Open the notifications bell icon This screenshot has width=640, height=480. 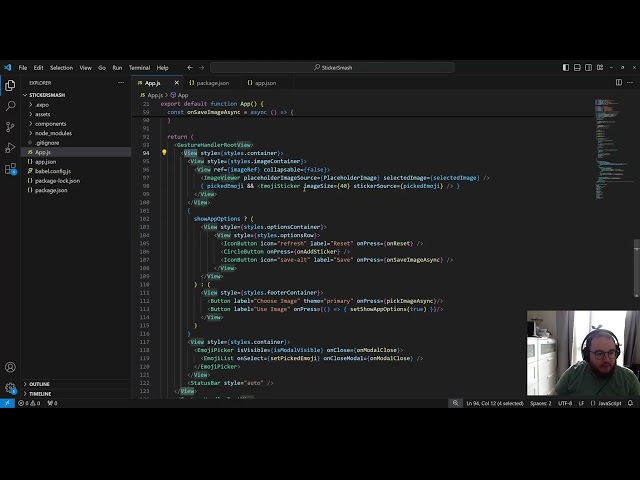tap(630, 403)
